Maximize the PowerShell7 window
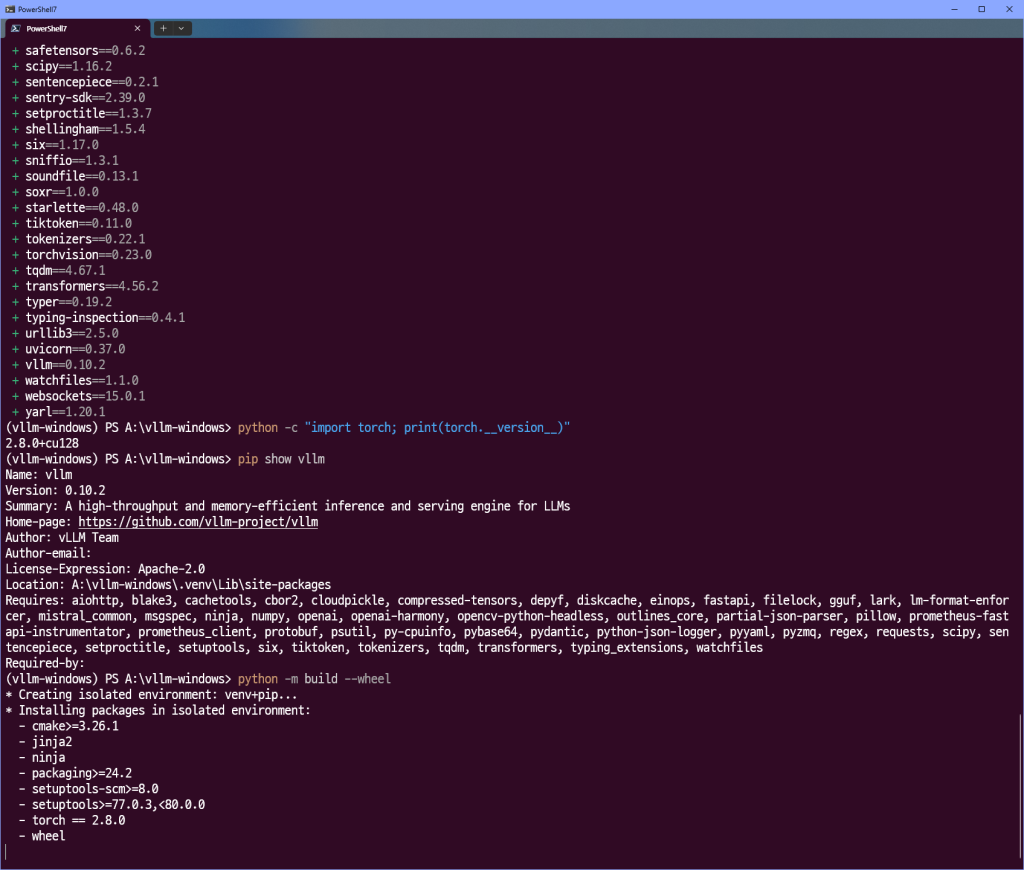 [x=981, y=8]
